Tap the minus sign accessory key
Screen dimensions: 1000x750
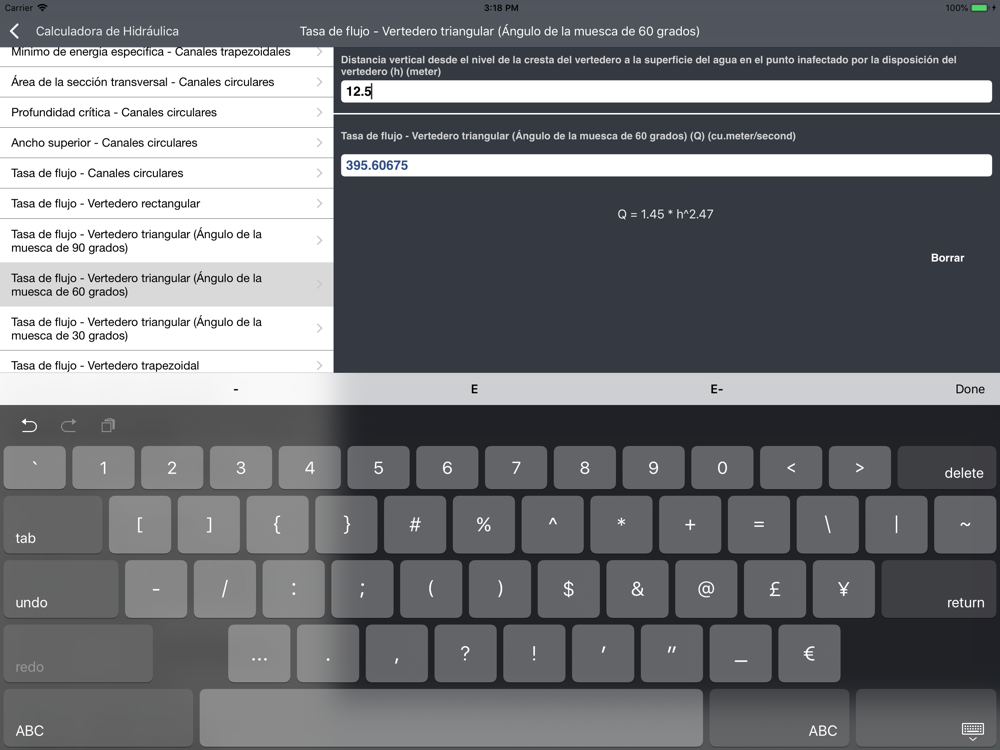236,389
